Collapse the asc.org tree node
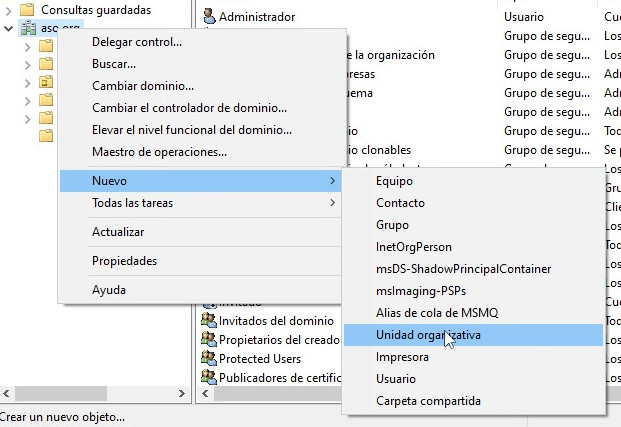This screenshot has height=427, width=621. click(x=9, y=28)
